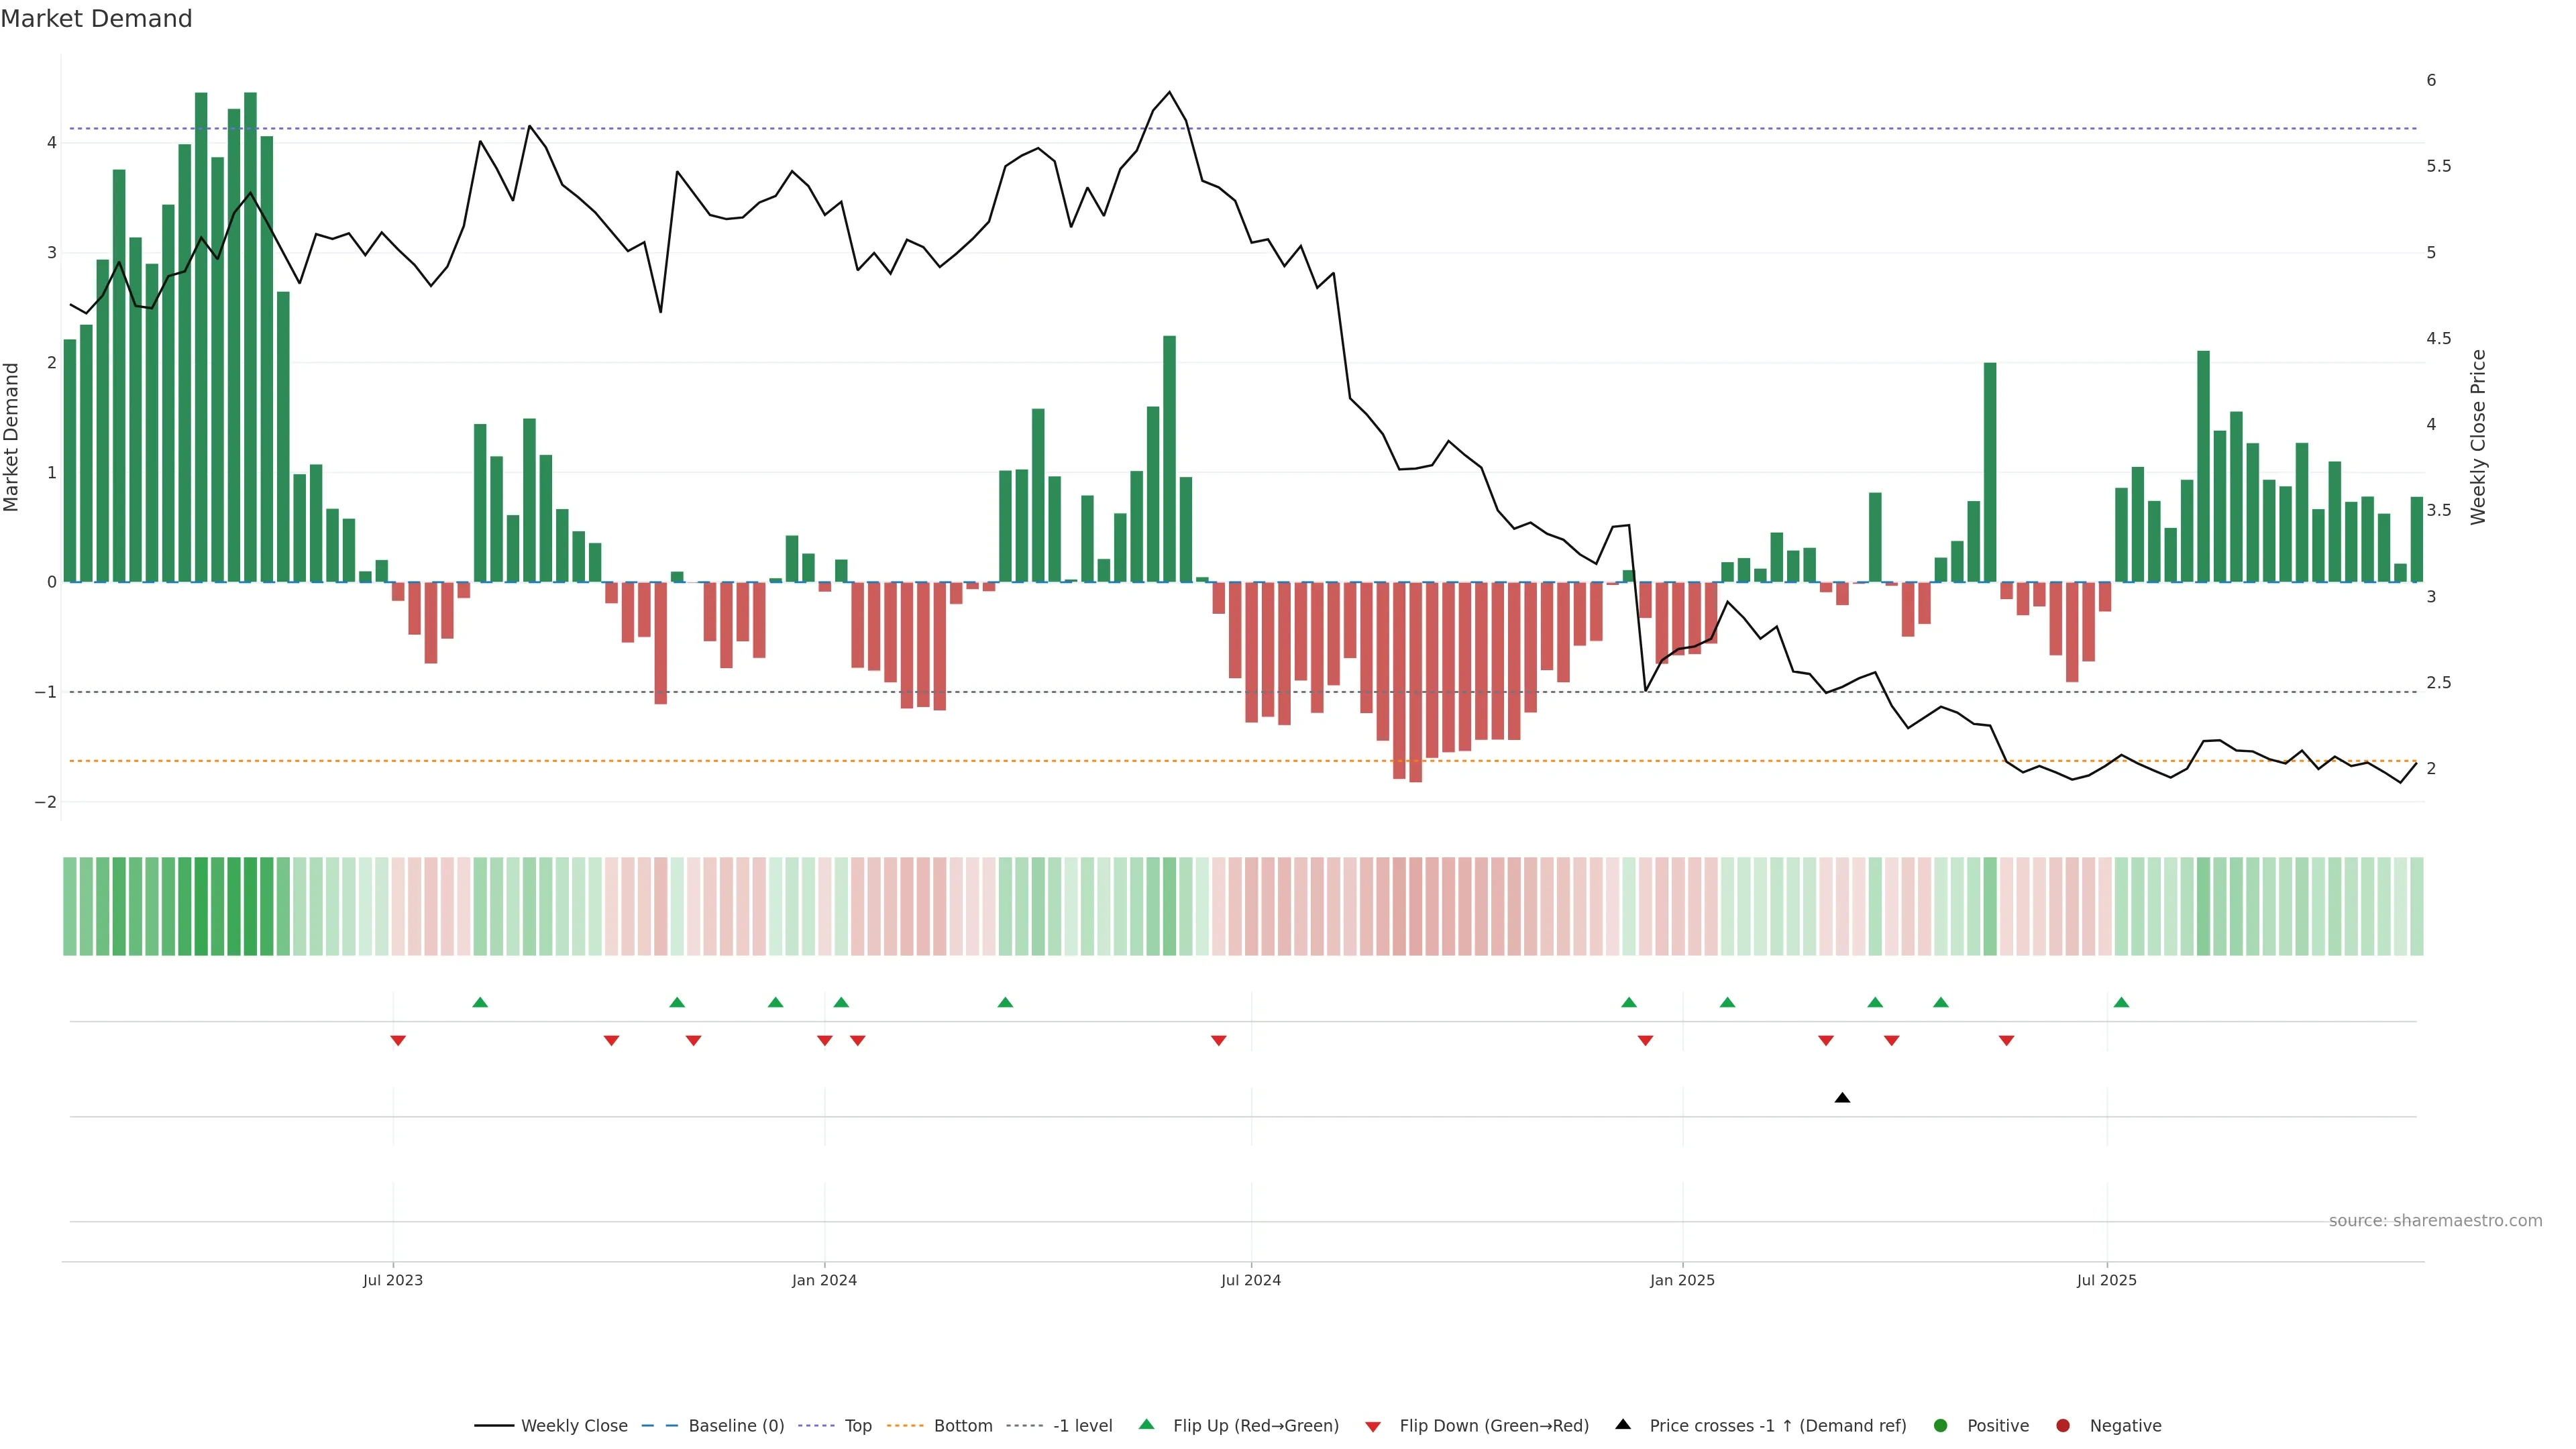Image resolution: width=2576 pixels, height=1449 pixels.
Task: Click the black price-cross triangle marker in the timeline
Action: point(1842,1098)
